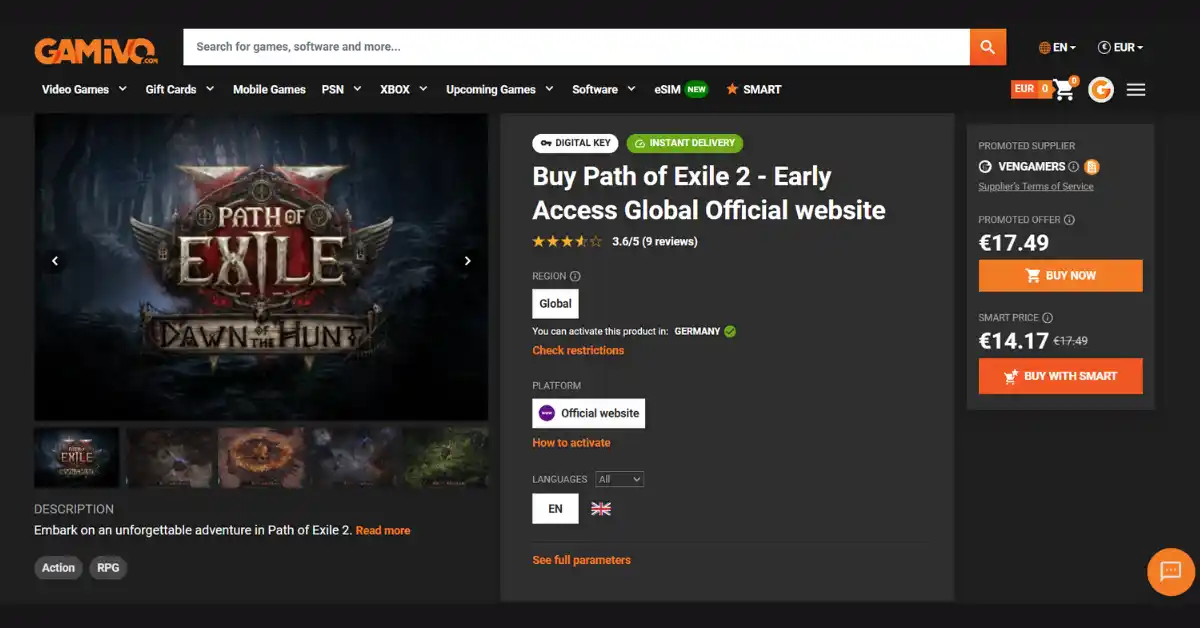Viewport: 1200px width, 628px height.
Task: Click the Buy Now button
Action: 1060,276
